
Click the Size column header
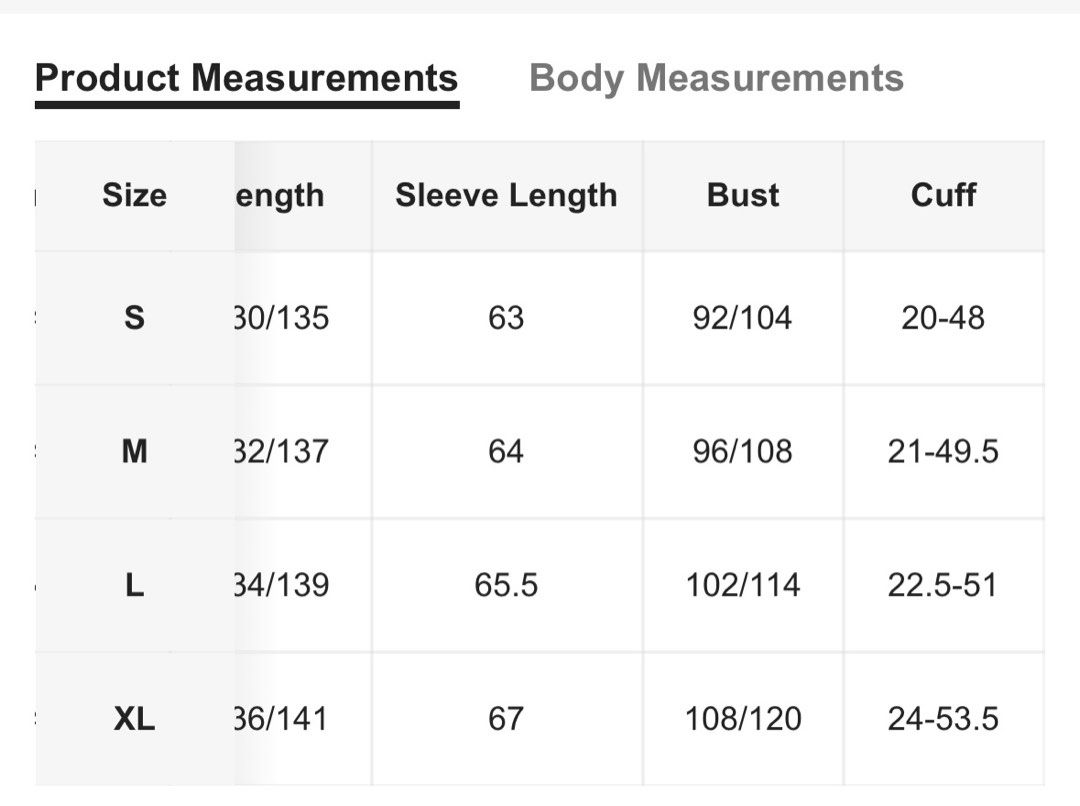point(134,195)
